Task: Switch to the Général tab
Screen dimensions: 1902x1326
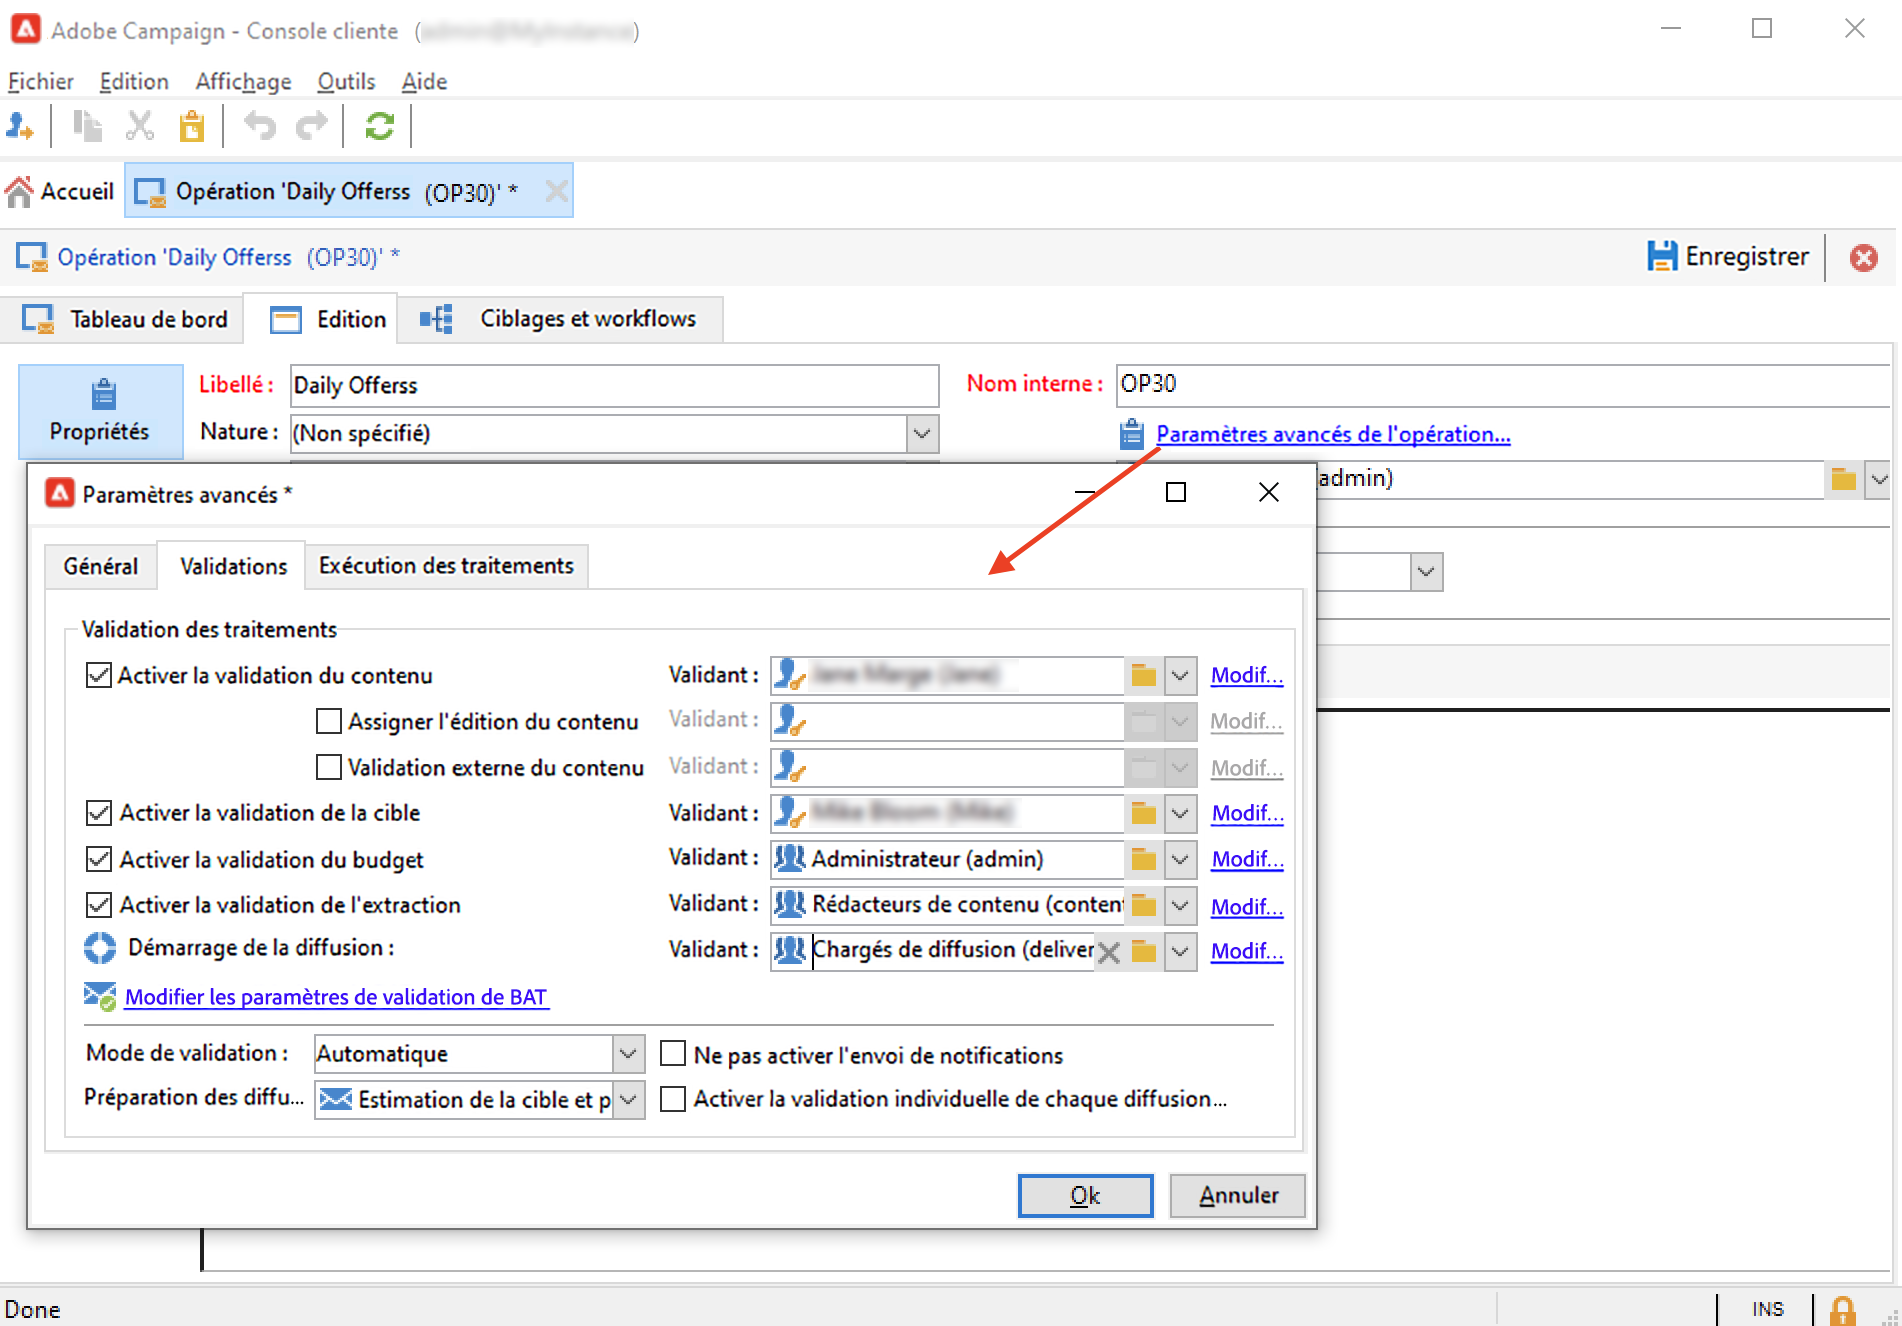Action: tap(101, 566)
